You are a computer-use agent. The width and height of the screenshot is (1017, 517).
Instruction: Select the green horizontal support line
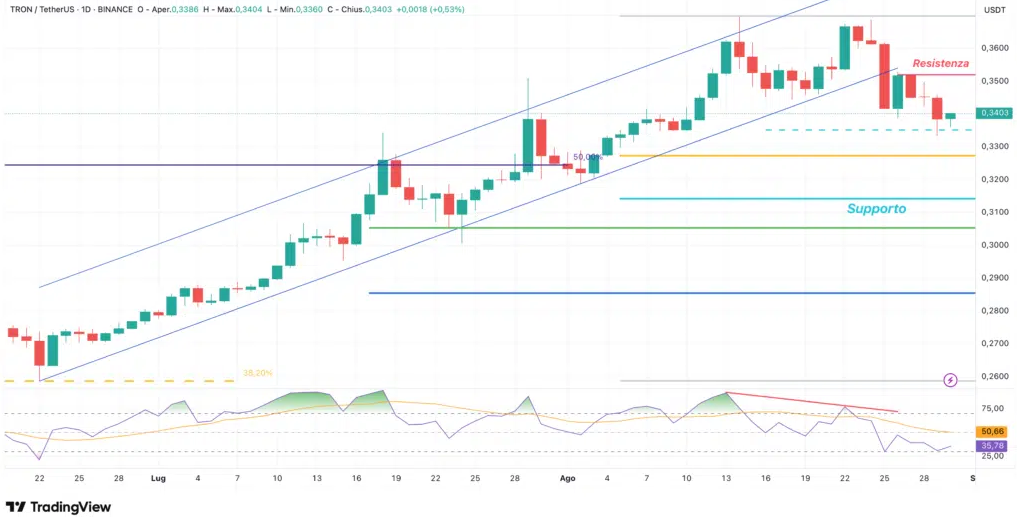click(669, 228)
